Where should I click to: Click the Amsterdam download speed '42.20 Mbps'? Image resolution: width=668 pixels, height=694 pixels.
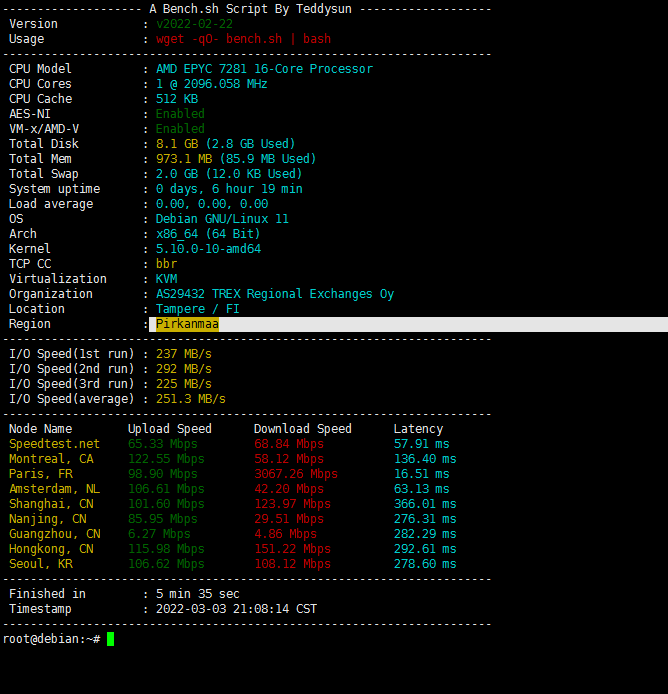(289, 489)
